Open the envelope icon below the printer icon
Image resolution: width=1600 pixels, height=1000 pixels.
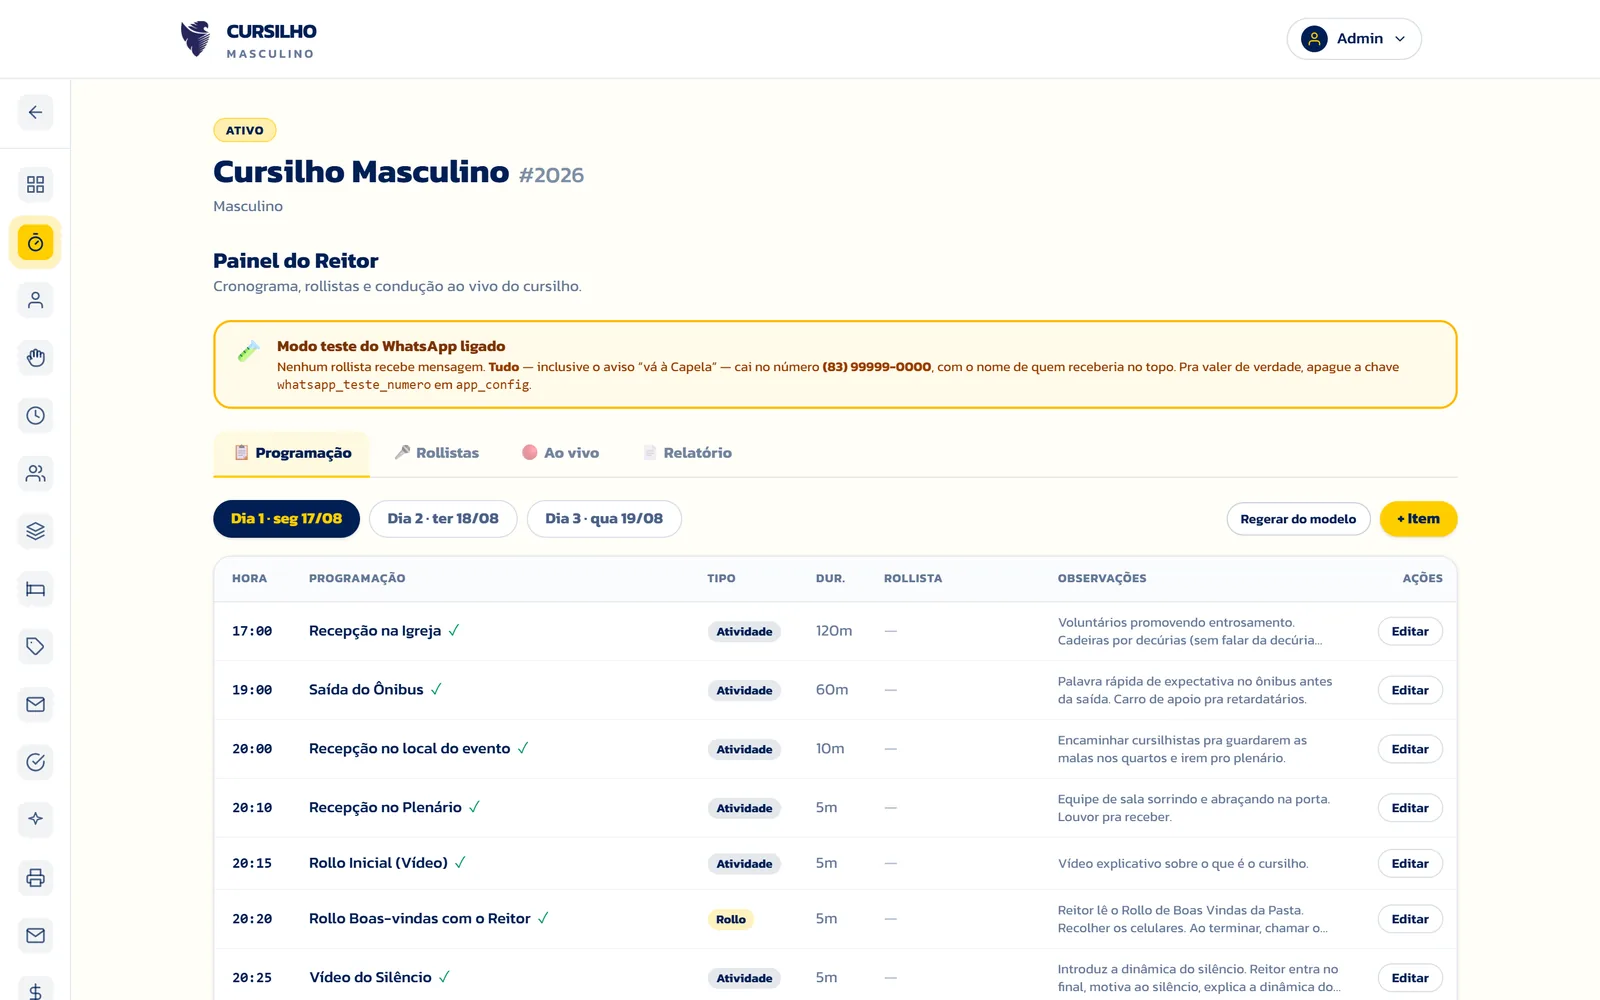coord(35,935)
